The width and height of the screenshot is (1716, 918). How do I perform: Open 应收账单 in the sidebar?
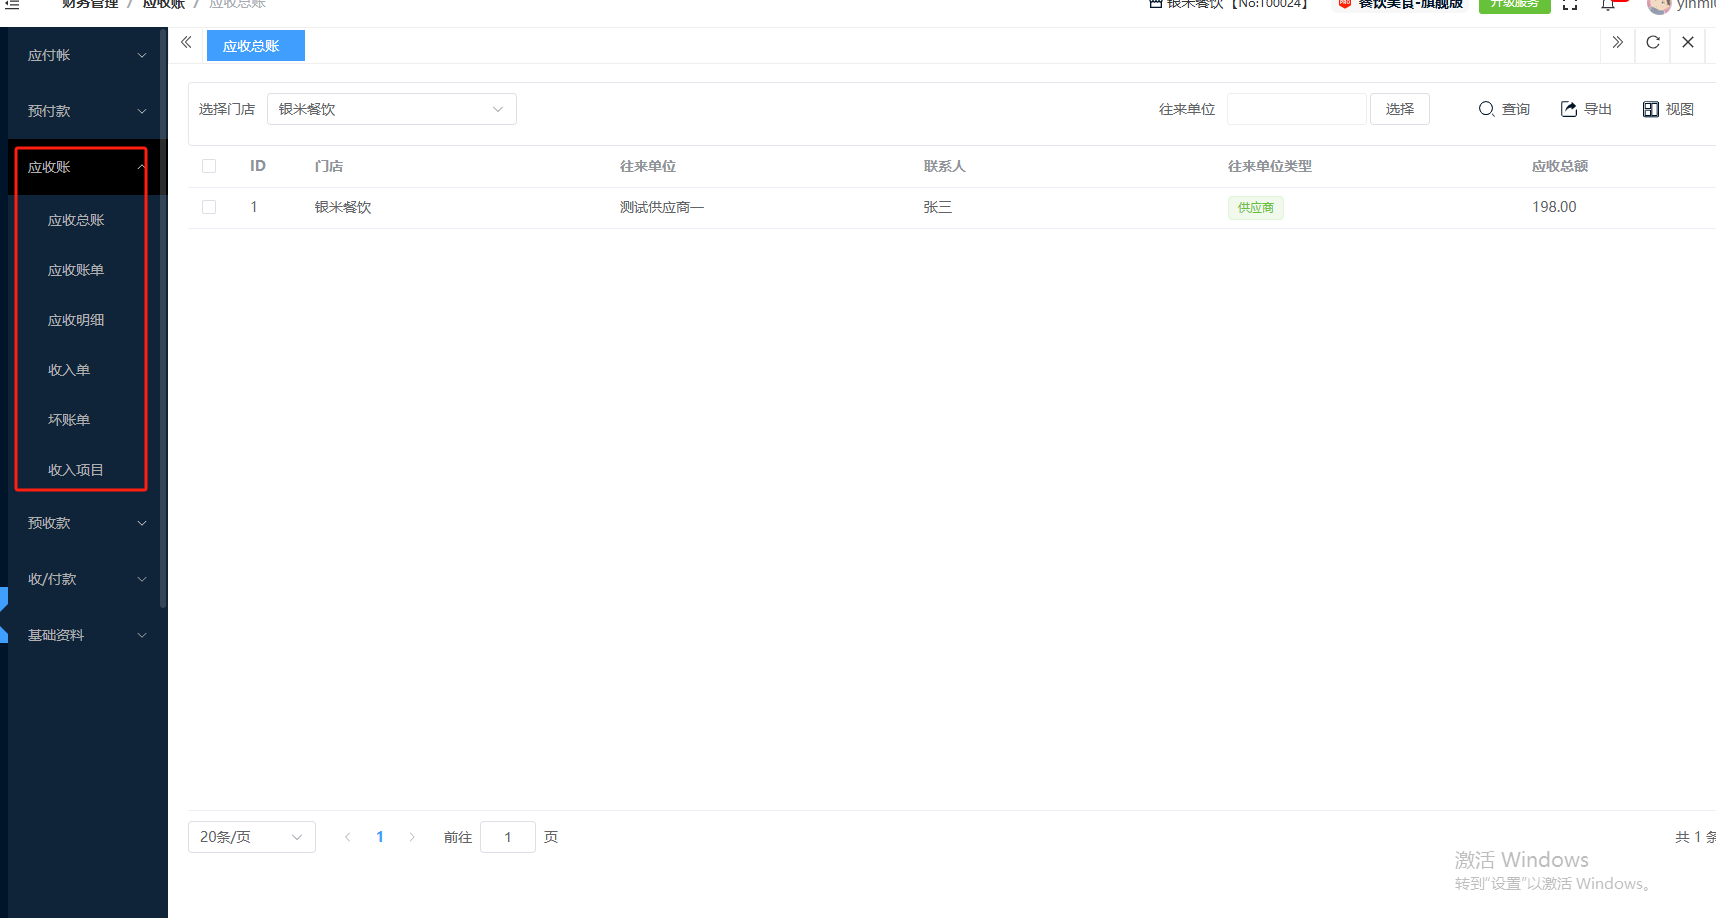(76, 270)
